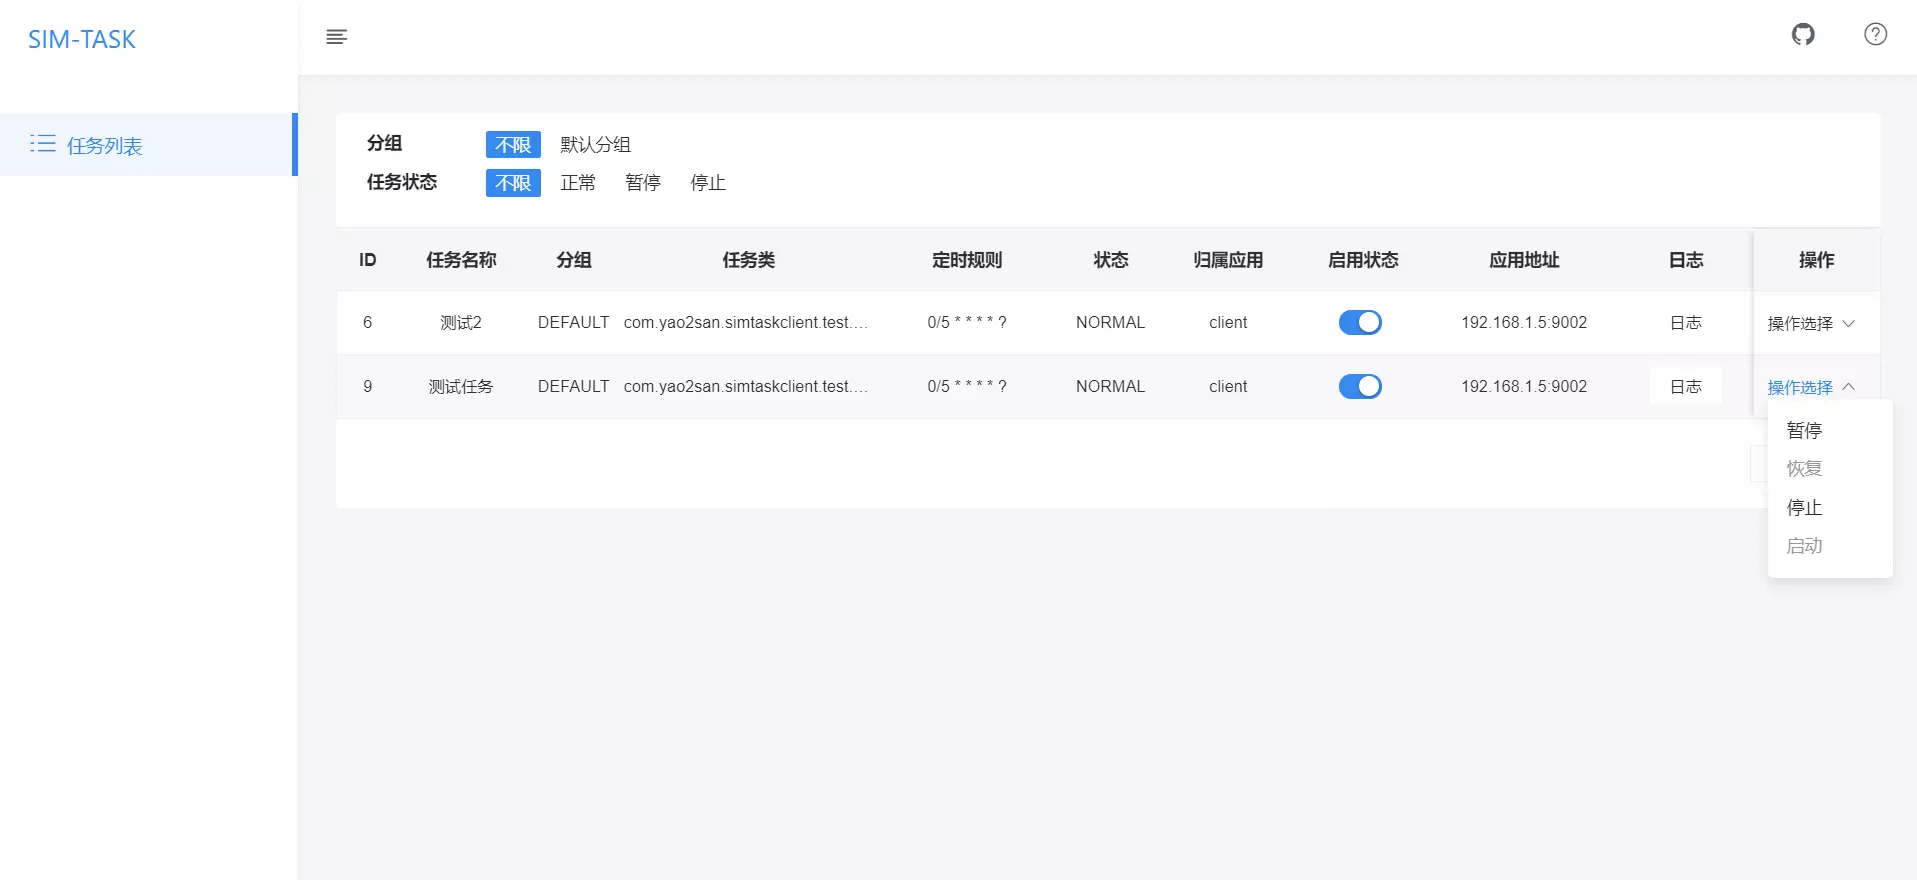Select 不限 filter for 分组

click(x=513, y=145)
